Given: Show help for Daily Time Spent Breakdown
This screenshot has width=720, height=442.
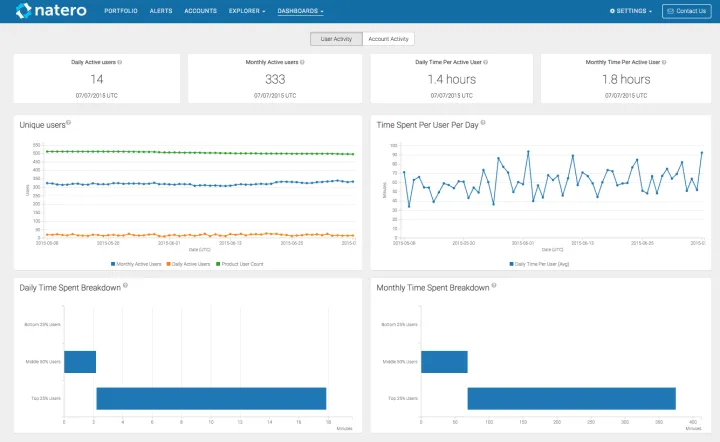Looking at the screenshot, I should pyautogui.click(x=126, y=285).
